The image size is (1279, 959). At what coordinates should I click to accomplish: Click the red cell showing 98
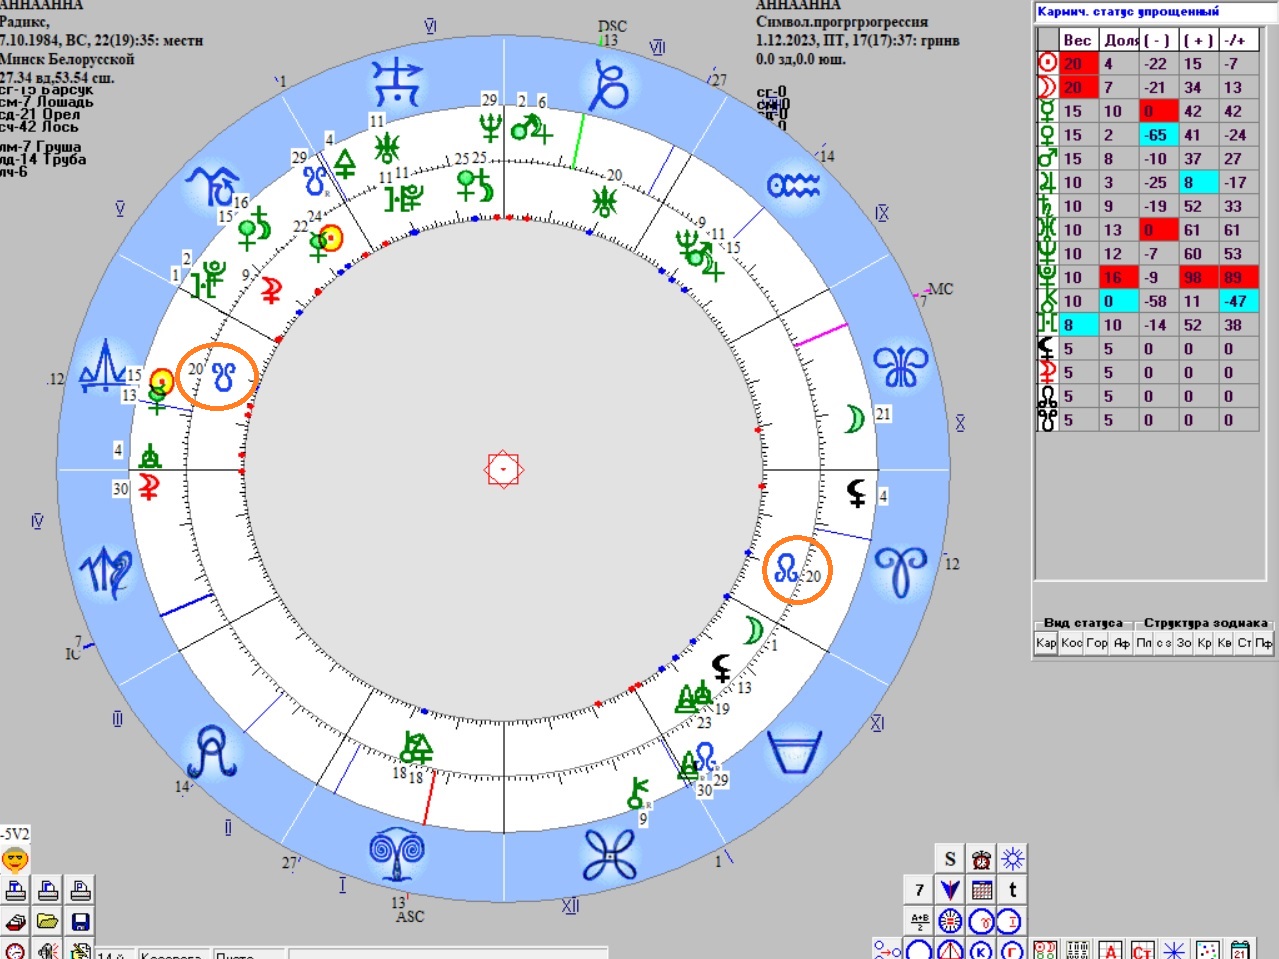click(x=1198, y=277)
